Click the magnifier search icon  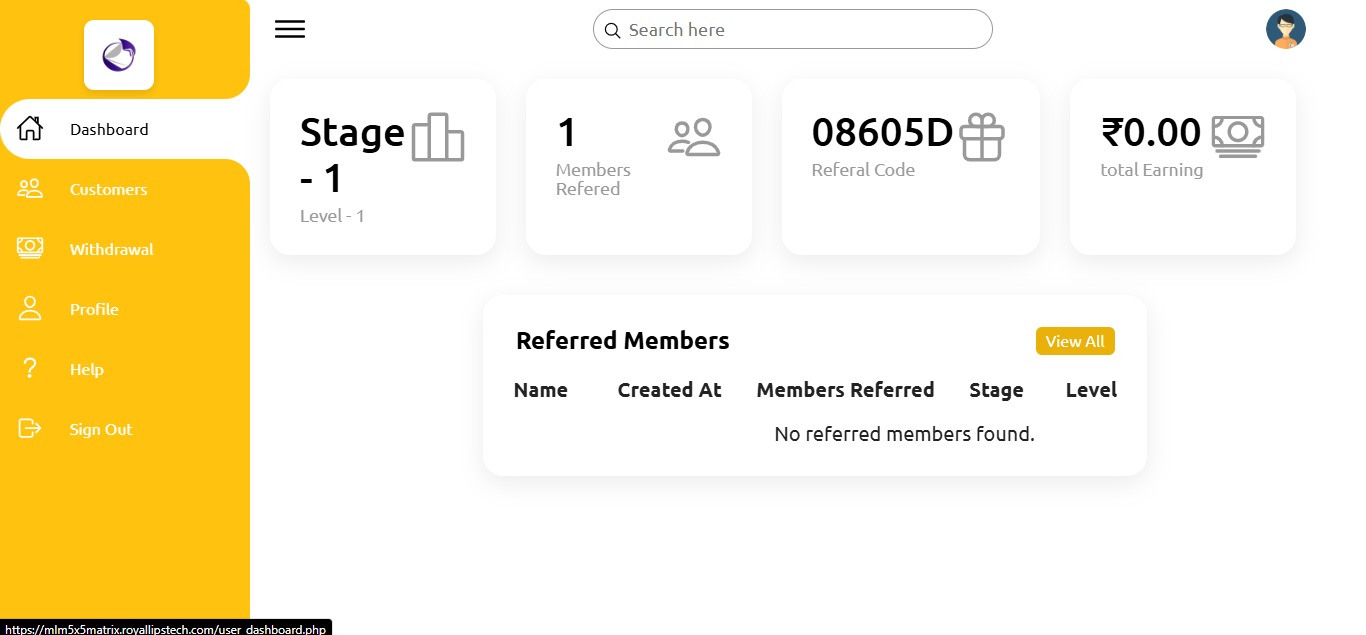point(613,31)
